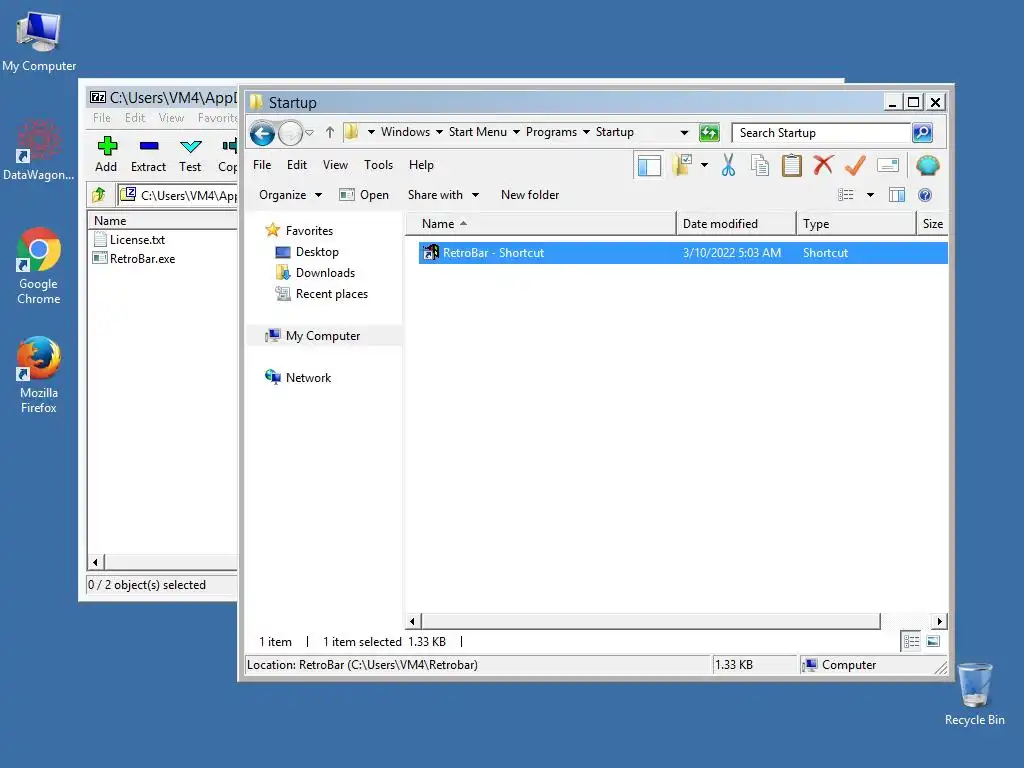Viewport: 1024px width, 768px height.
Task: Open the Edit menu in Startup window
Action: tap(296, 165)
